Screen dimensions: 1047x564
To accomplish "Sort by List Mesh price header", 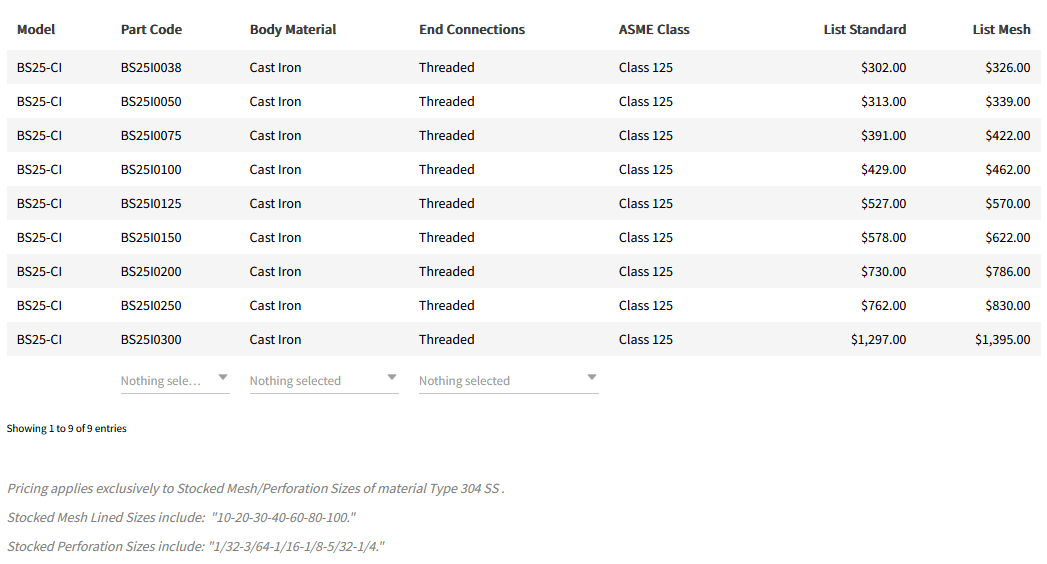I will click(x=1001, y=30).
